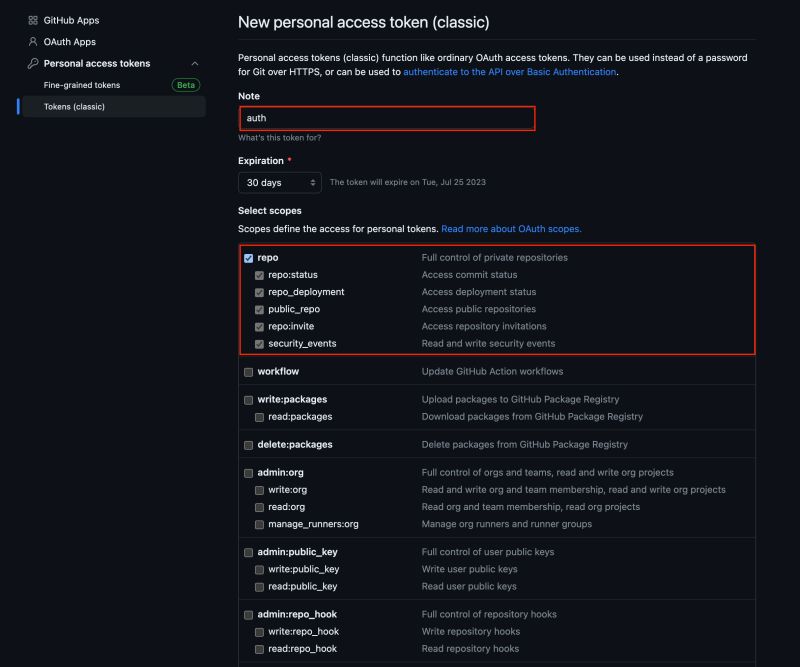This screenshot has width=800, height=667.
Task: Collapse the Personal access tokens section chevron
Action: (x=194, y=64)
